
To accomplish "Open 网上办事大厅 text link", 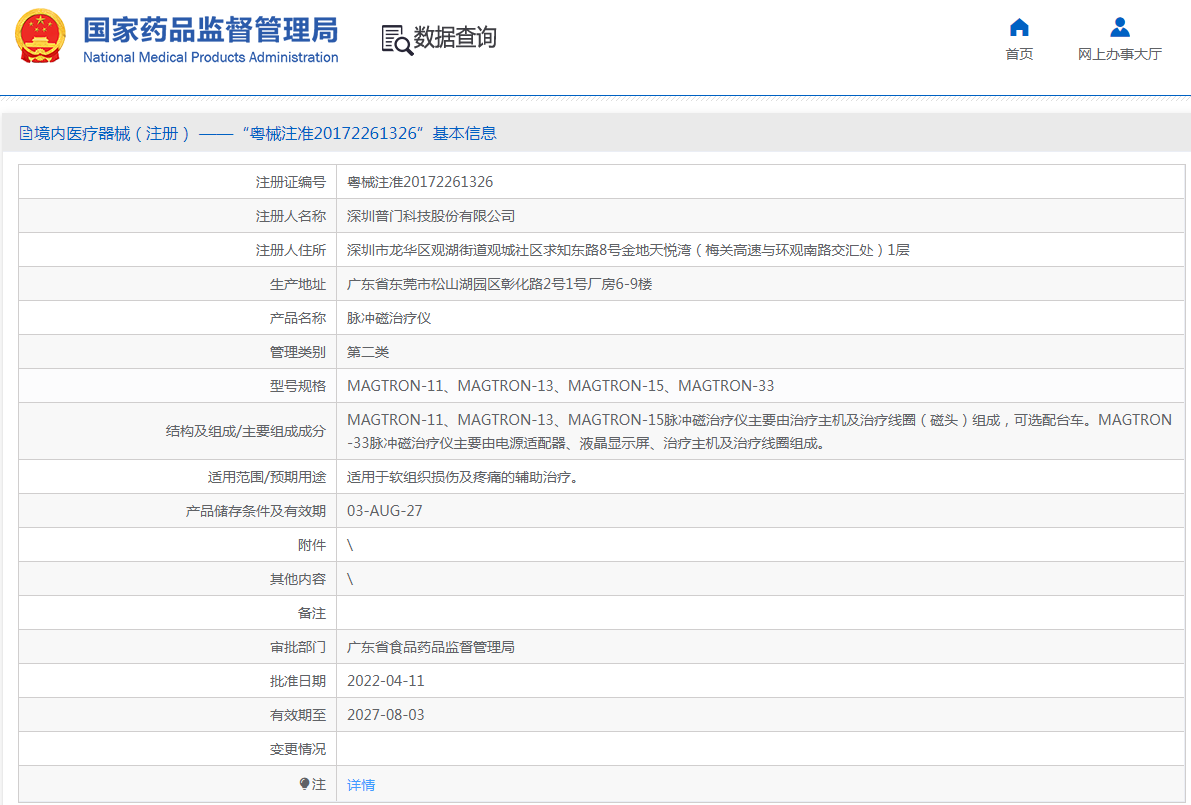I will point(1120,54).
